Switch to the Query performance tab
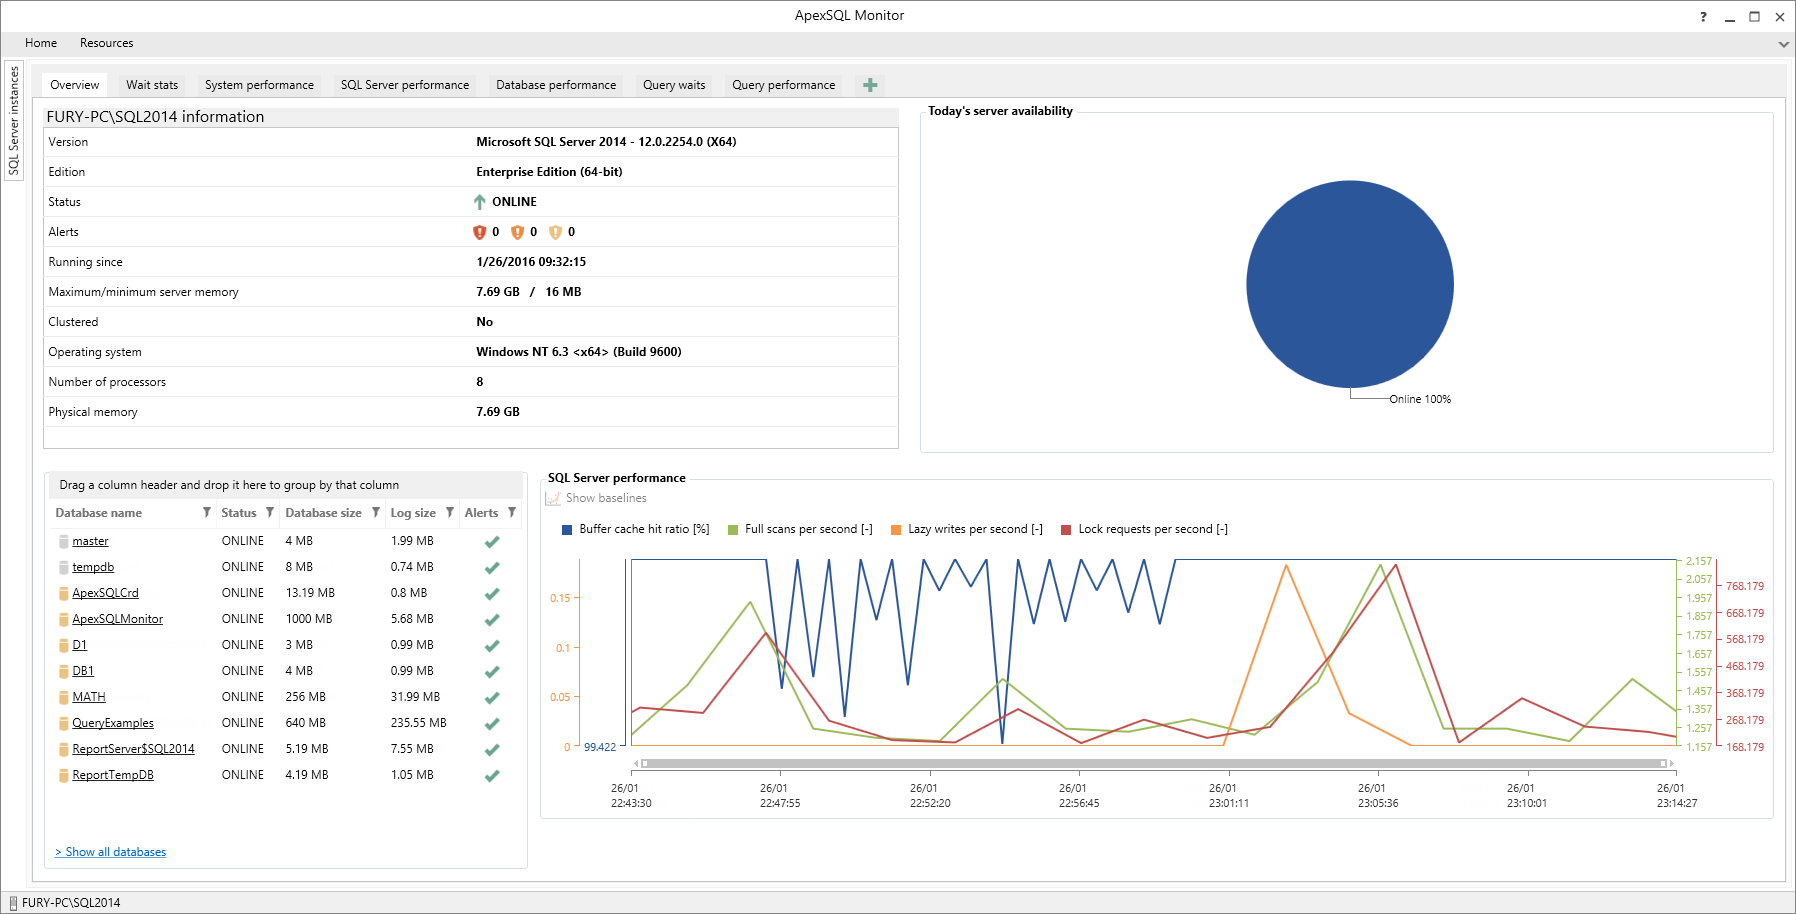 click(784, 85)
